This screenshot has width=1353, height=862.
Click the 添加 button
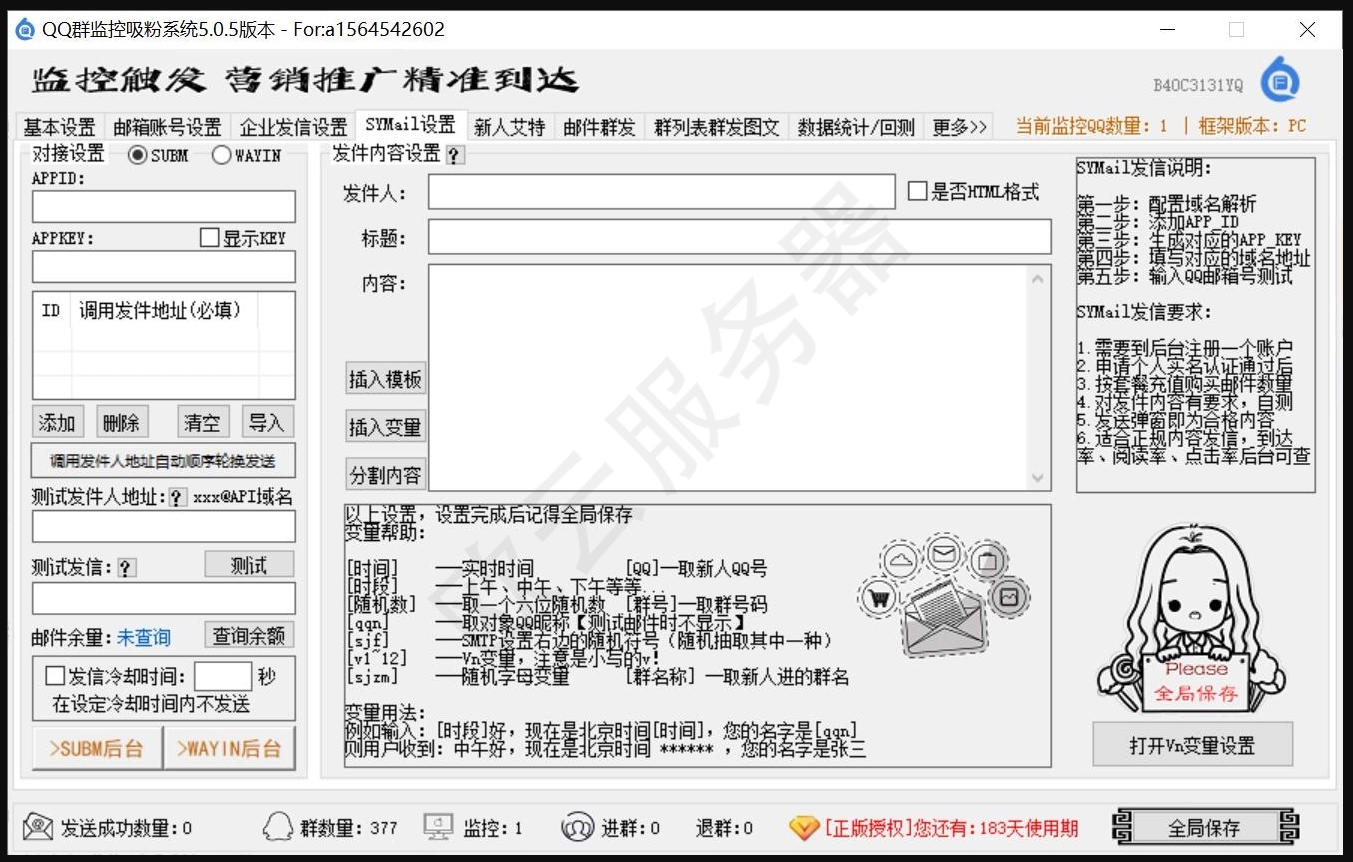[x=57, y=422]
